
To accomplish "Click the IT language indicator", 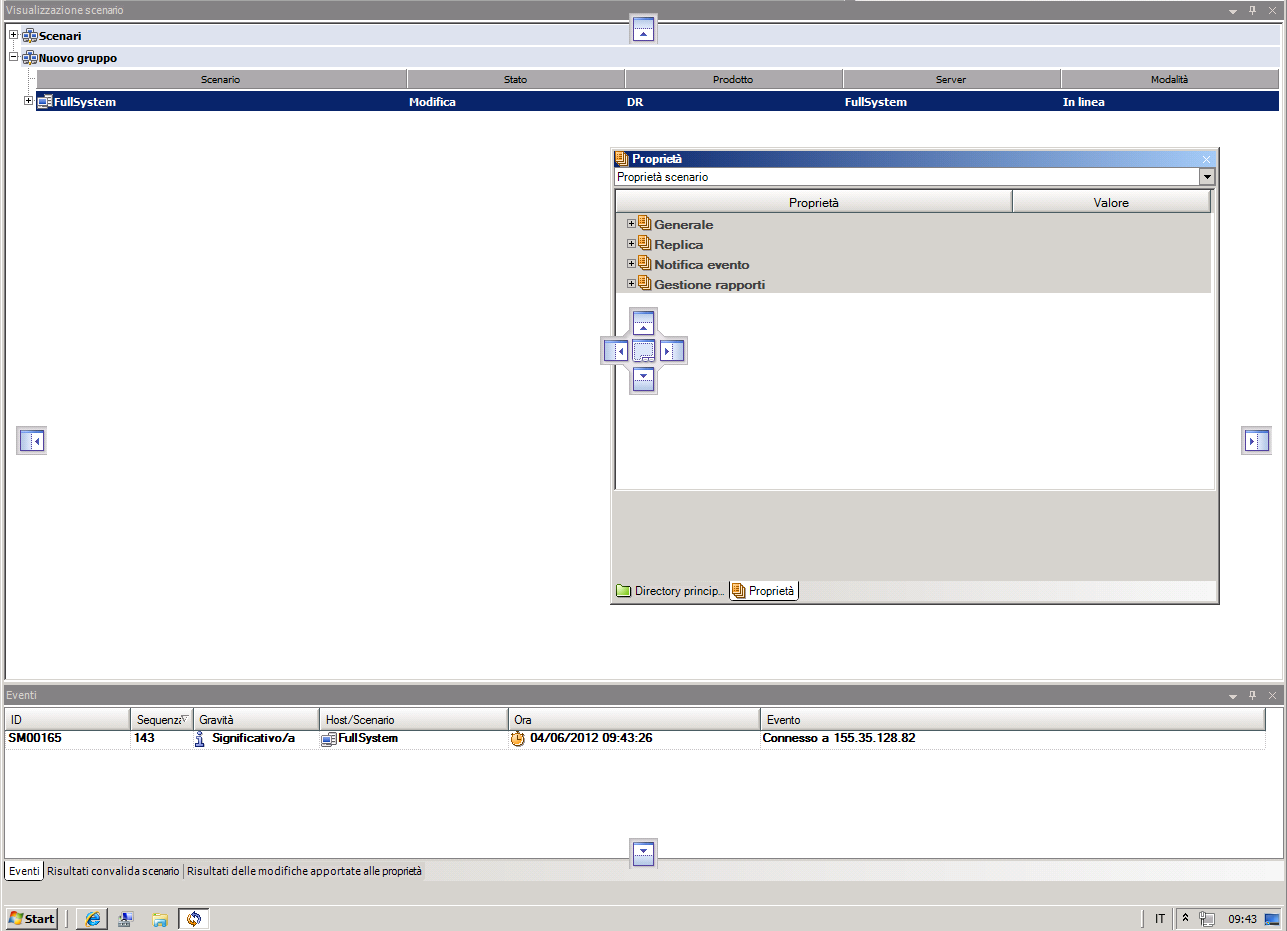I will (1160, 919).
